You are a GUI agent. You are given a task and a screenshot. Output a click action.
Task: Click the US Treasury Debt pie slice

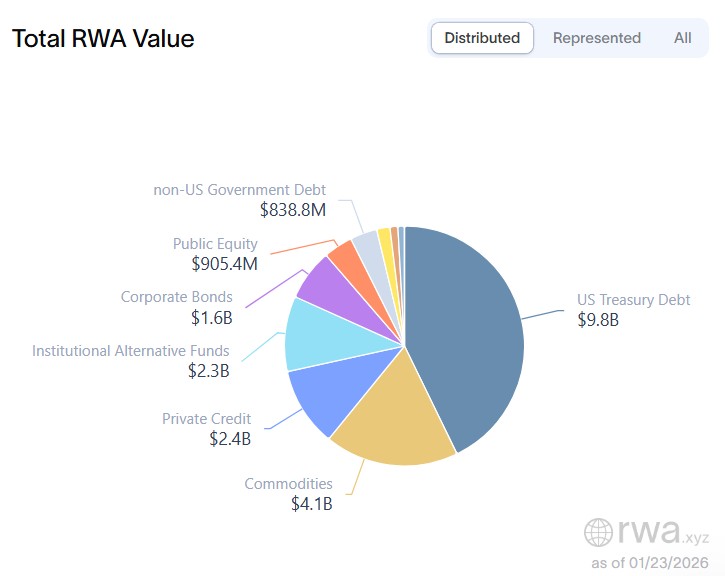470,330
